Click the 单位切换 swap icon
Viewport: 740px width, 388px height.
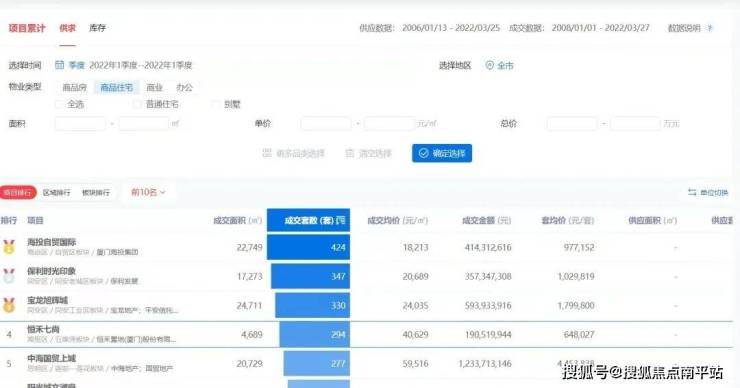[x=692, y=192]
